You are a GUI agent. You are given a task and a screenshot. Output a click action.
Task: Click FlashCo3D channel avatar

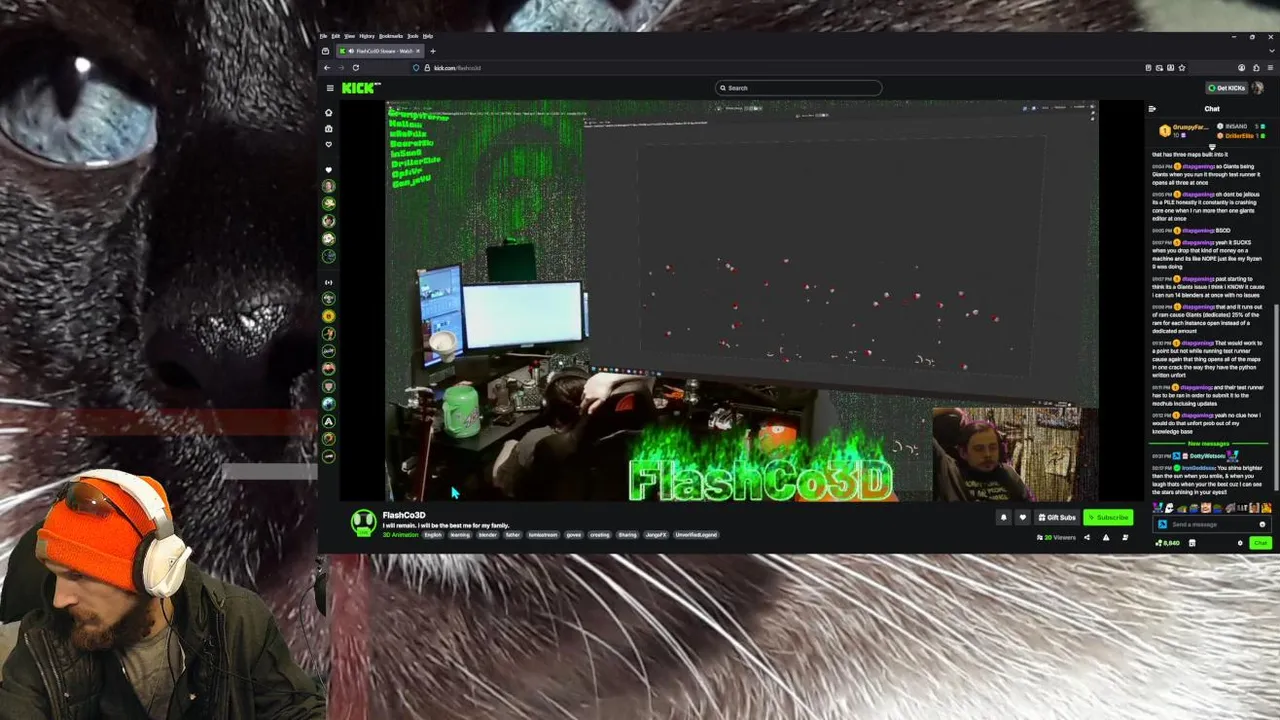363,522
